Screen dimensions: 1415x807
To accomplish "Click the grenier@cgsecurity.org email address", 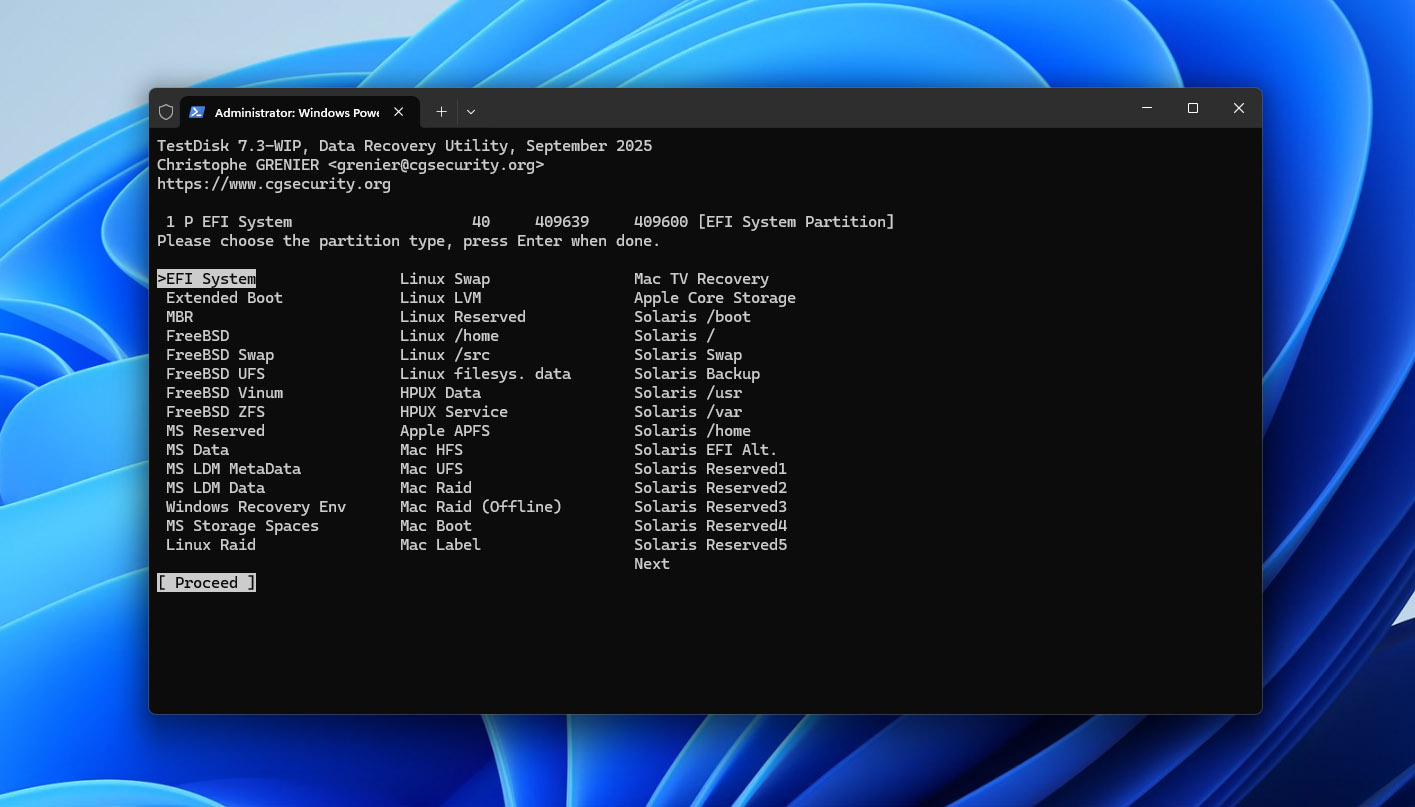I will [436, 165].
